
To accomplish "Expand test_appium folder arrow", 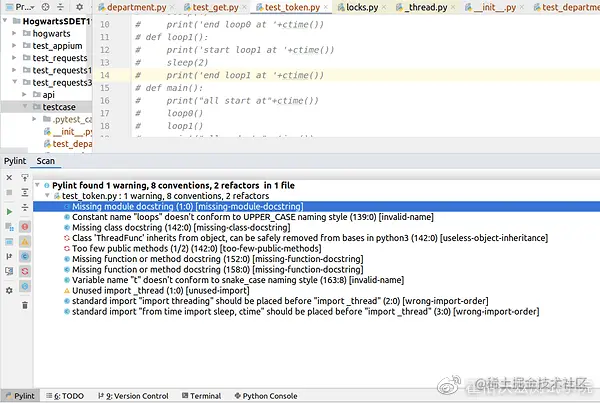I will pyautogui.click(x=14, y=46).
